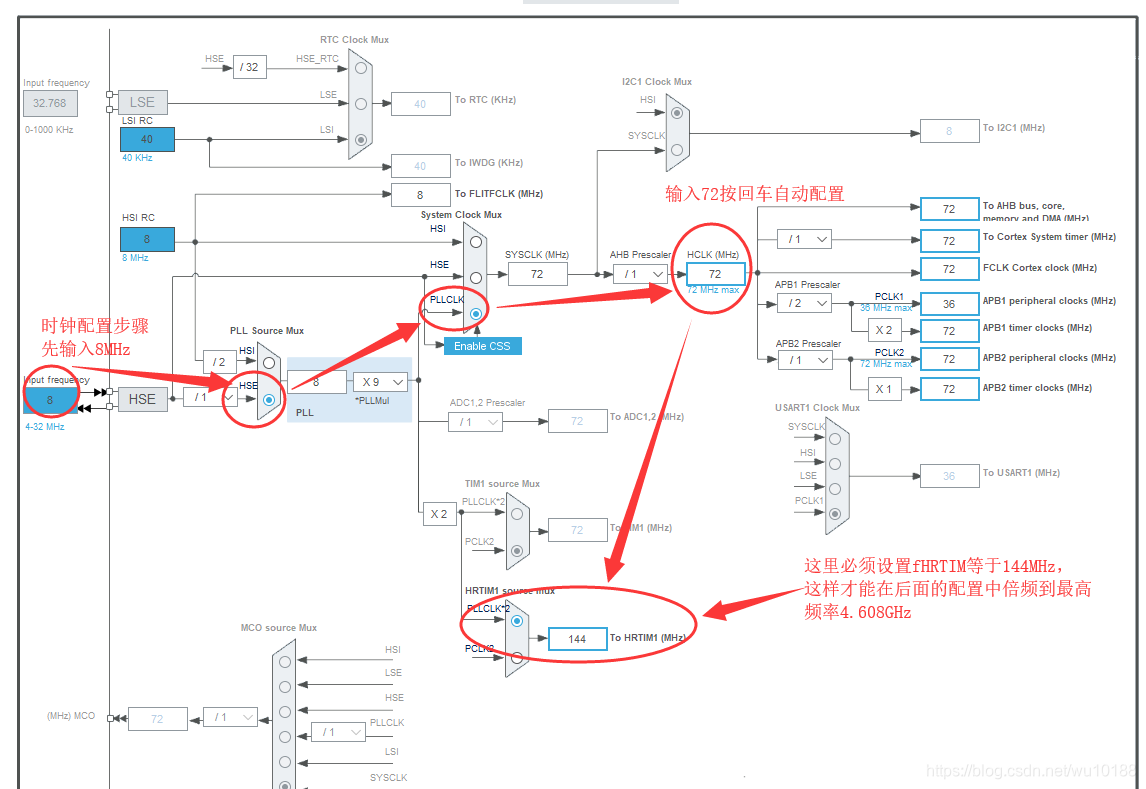Viewport: 1146px width, 789px height.
Task: Select HSI on PLL Source Mux
Action: (x=269, y=363)
